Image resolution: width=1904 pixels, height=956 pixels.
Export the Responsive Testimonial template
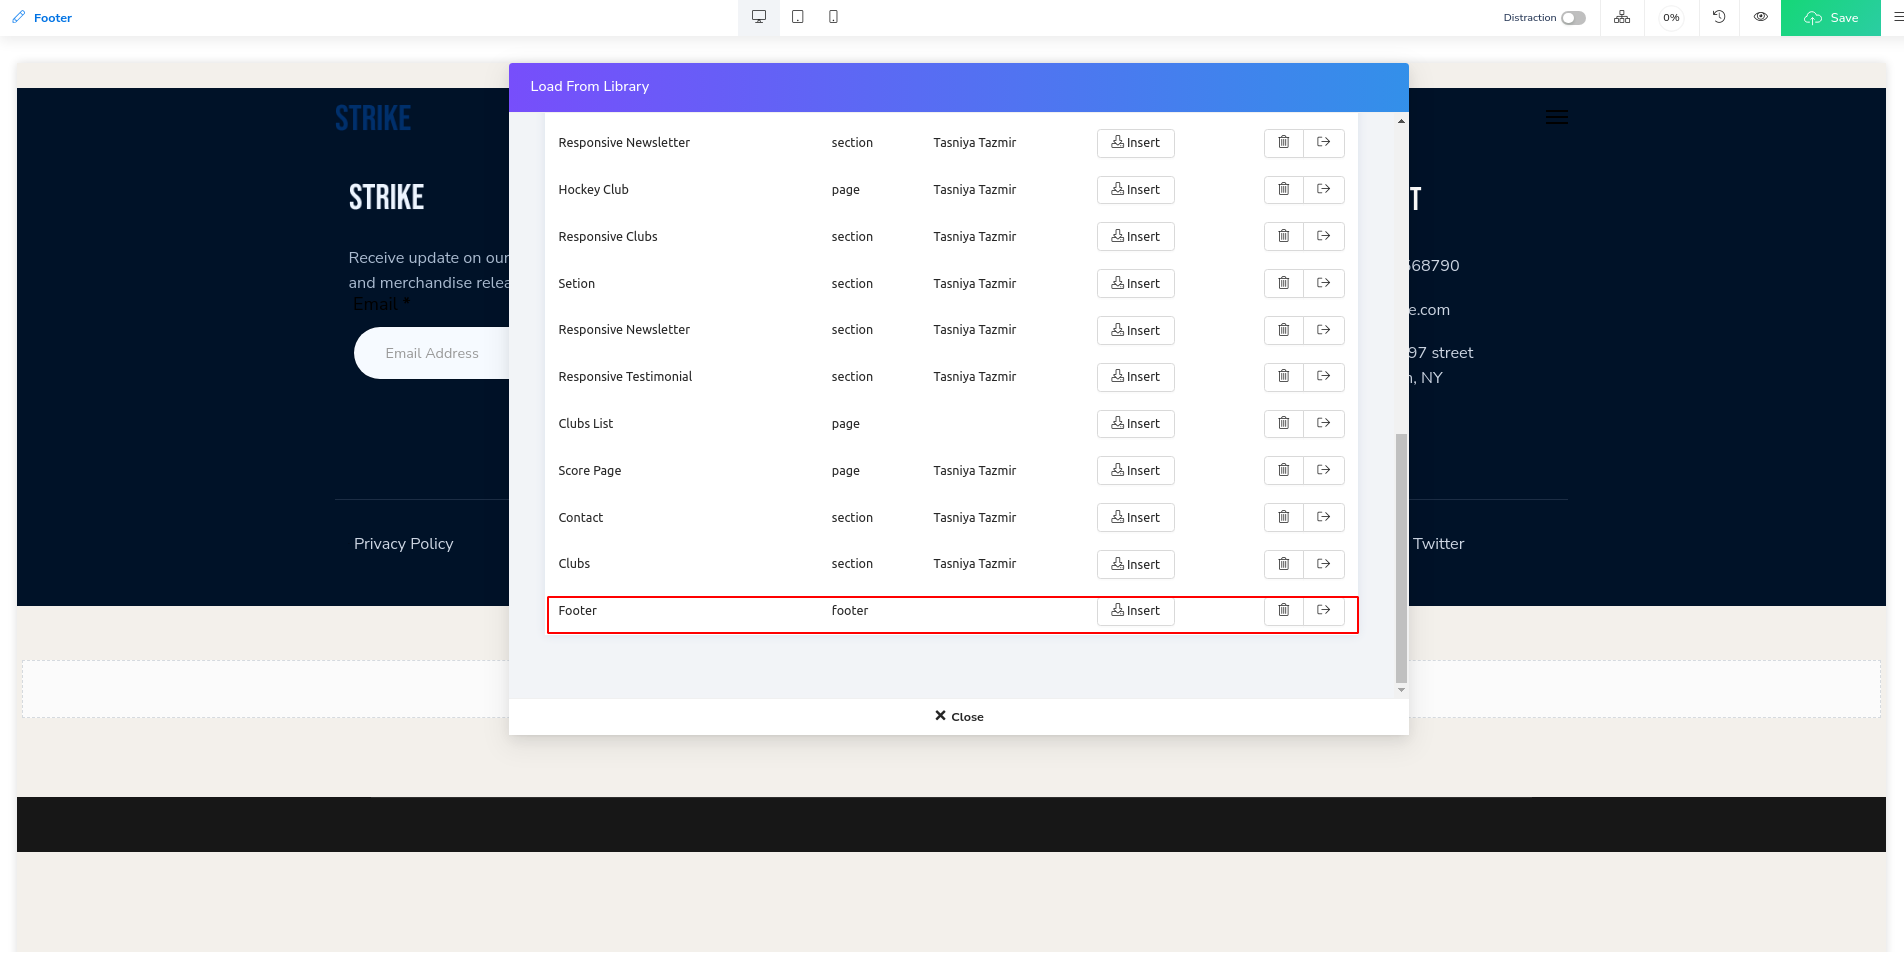coord(1323,376)
